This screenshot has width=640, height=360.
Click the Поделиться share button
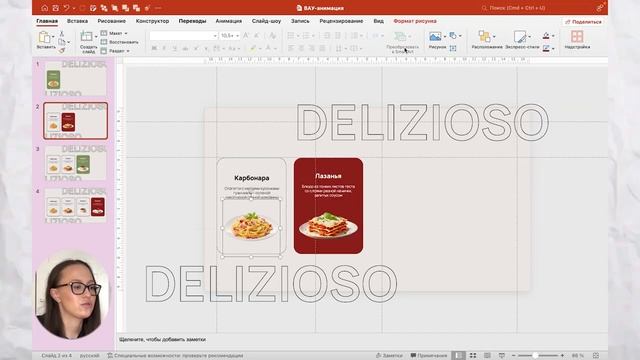coord(583,22)
